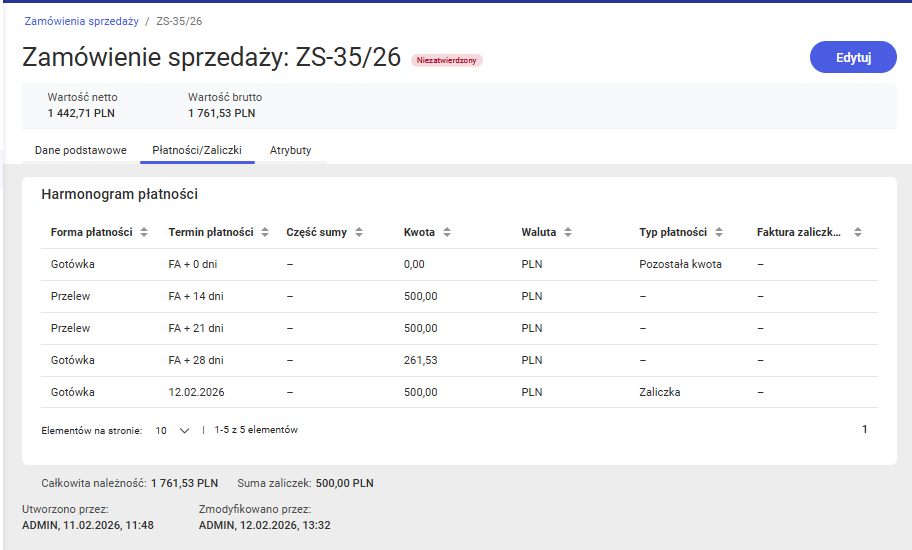Click Wartość netto value 1 442,71 PLN
Image resolution: width=912 pixels, height=550 pixels.
click(x=81, y=113)
